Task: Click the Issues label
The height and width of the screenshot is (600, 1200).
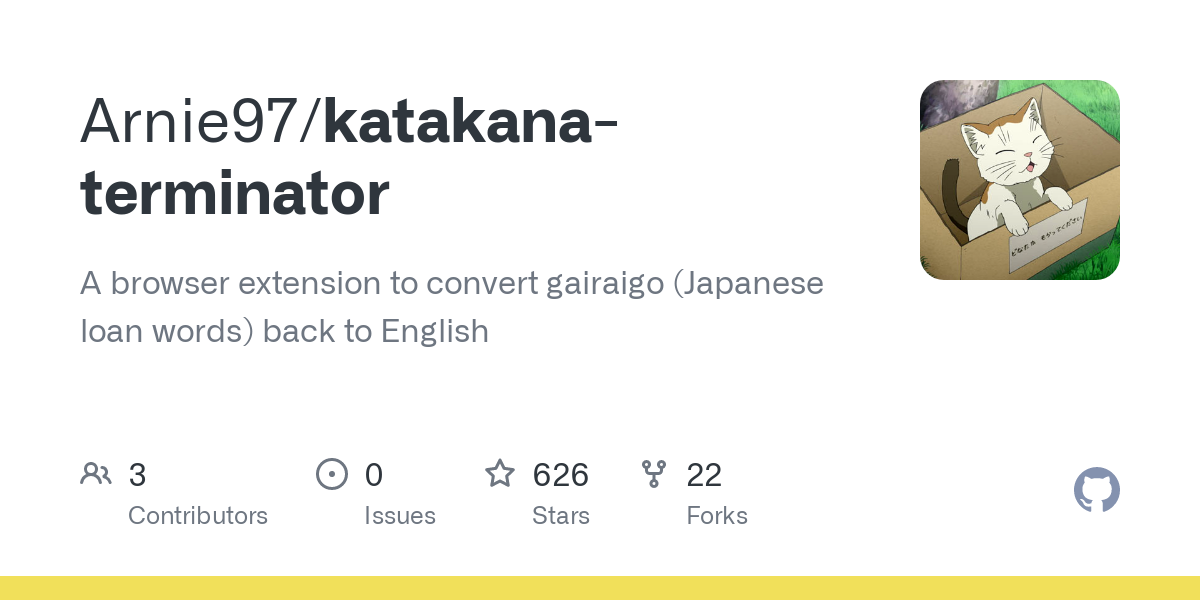Action: [400, 516]
